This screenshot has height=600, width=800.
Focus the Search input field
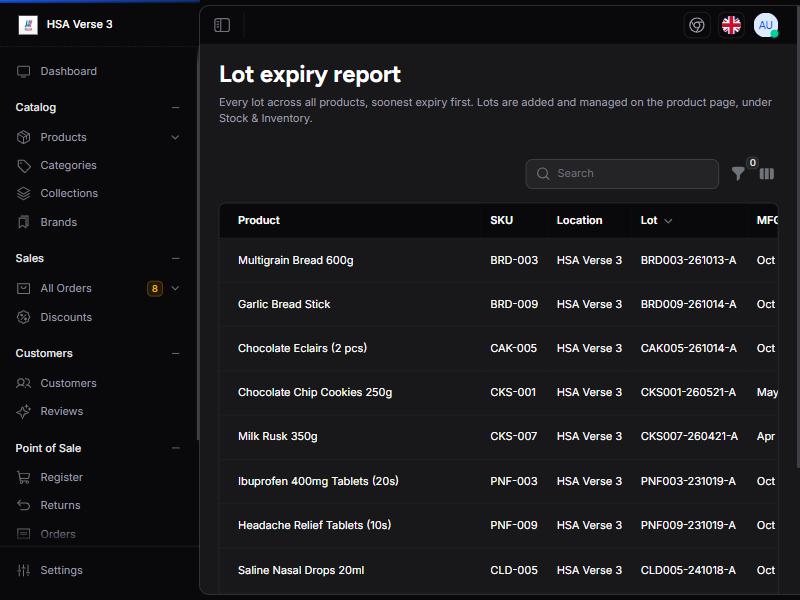622,174
